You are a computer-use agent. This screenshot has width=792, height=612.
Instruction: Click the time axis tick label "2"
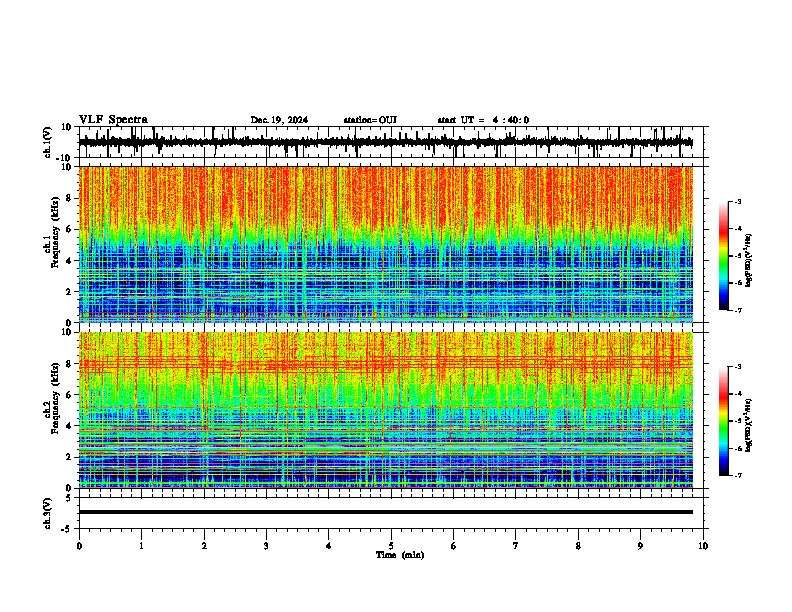204,546
